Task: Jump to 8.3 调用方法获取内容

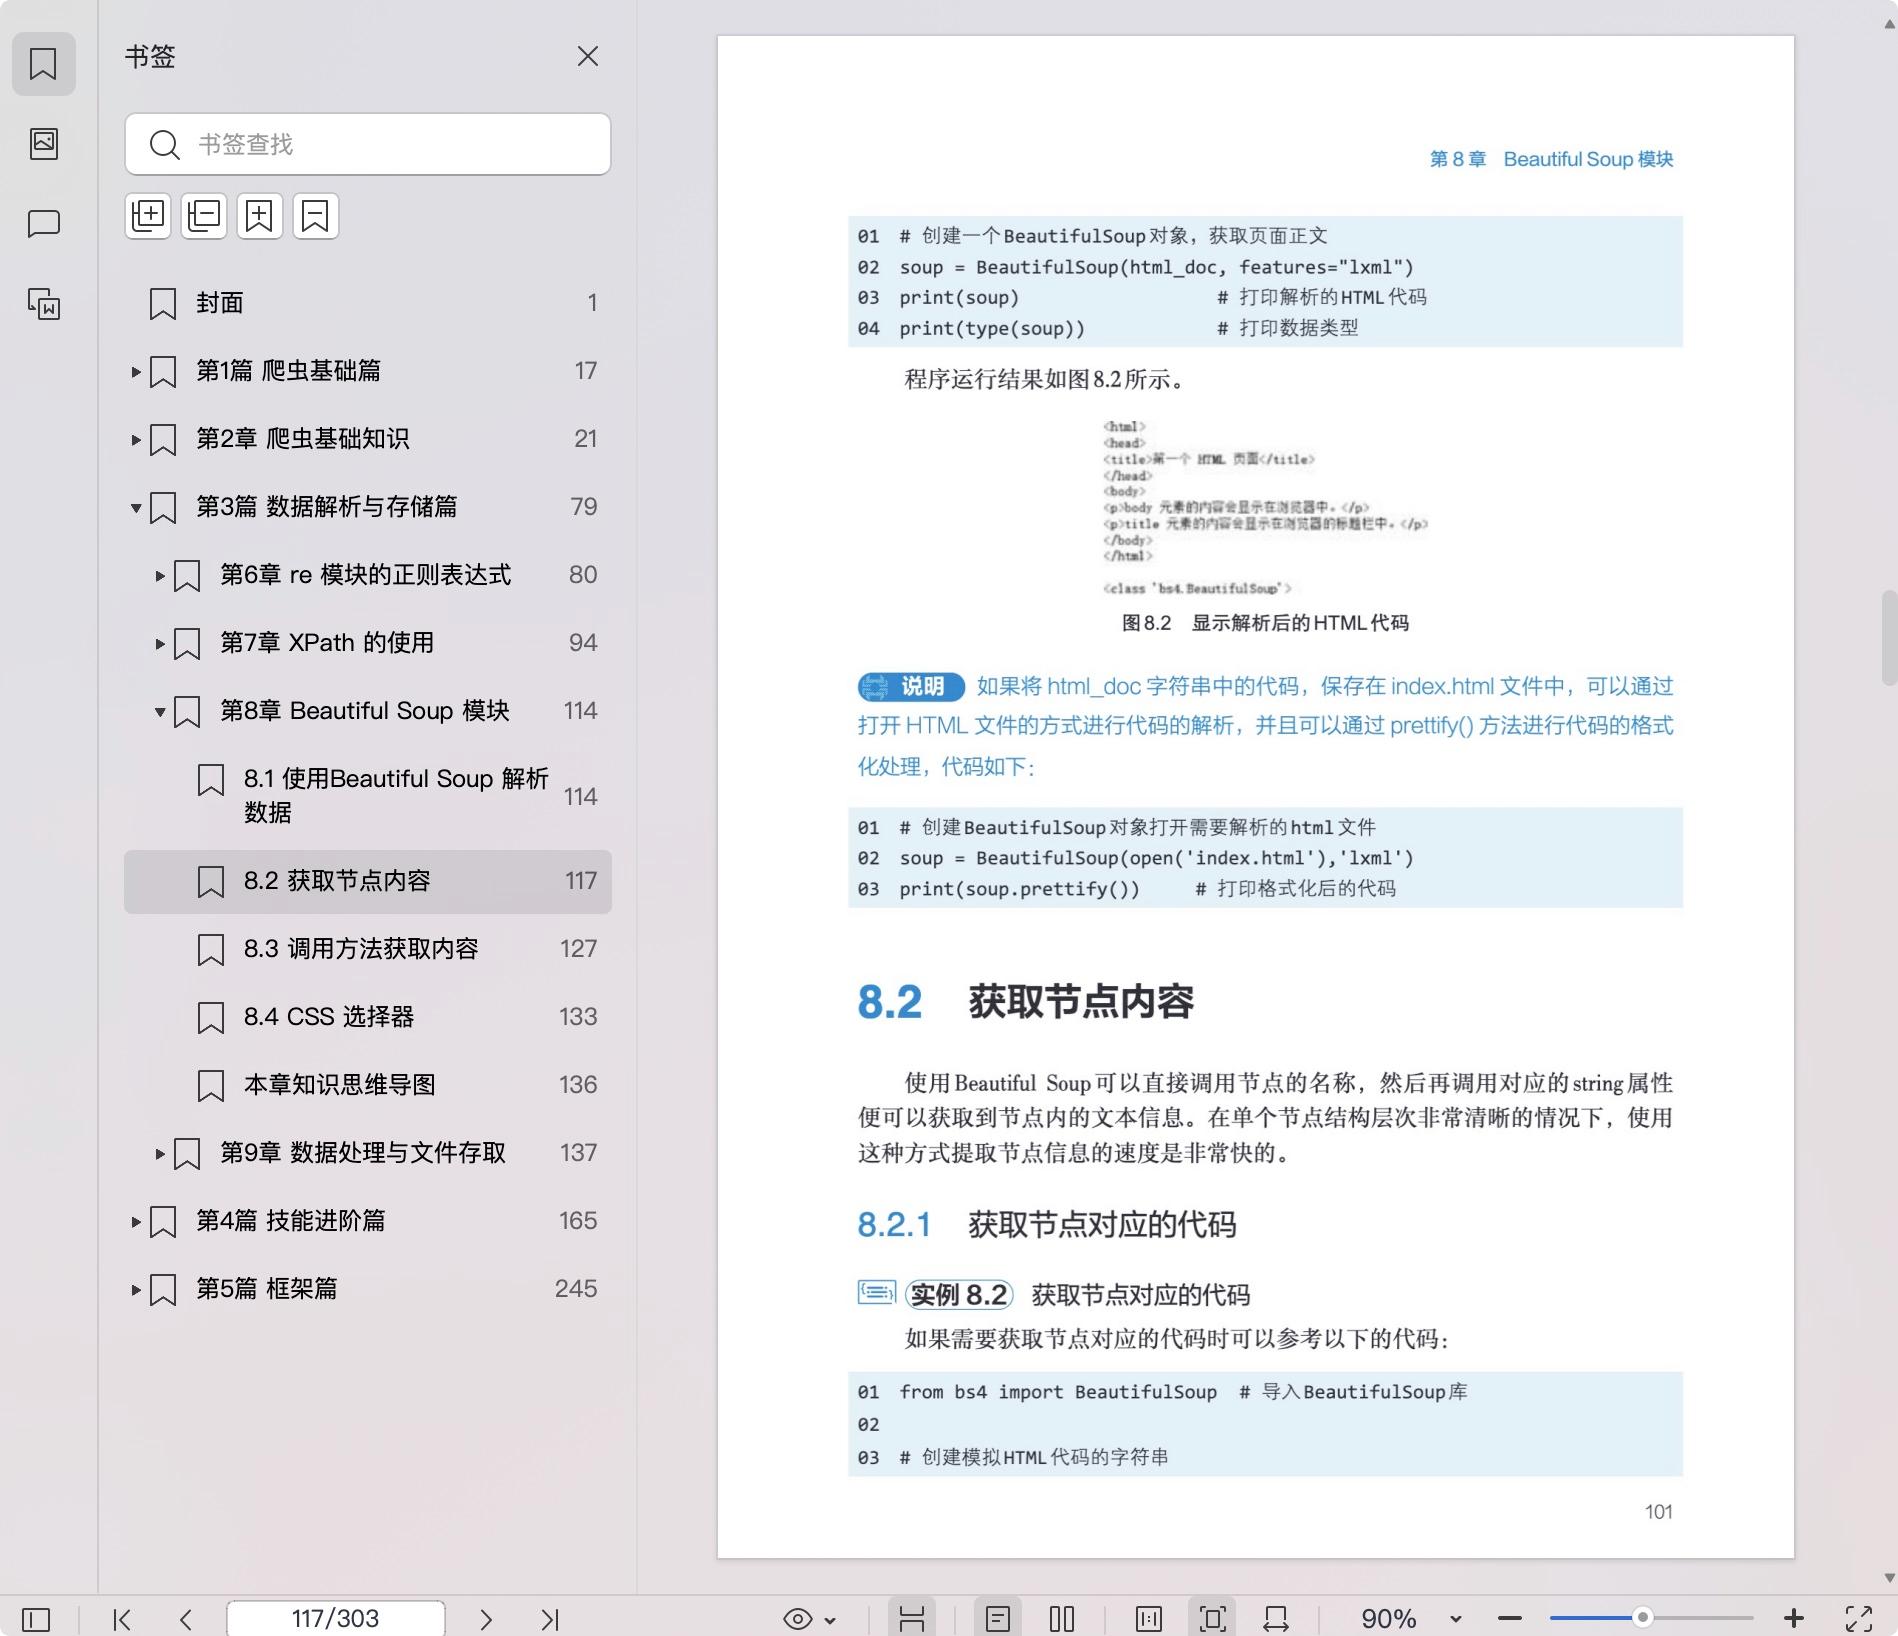Action: (x=368, y=949)
